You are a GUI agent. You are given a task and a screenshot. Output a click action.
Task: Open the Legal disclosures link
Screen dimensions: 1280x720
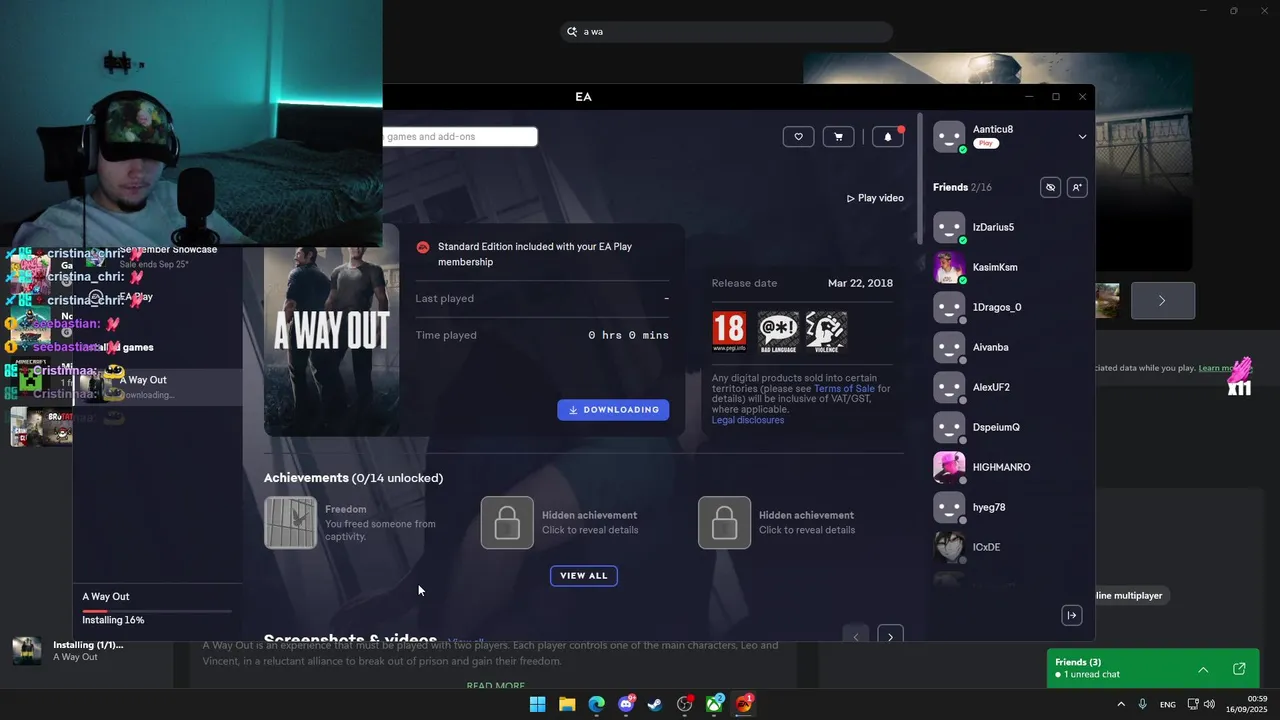pos(748,420)
